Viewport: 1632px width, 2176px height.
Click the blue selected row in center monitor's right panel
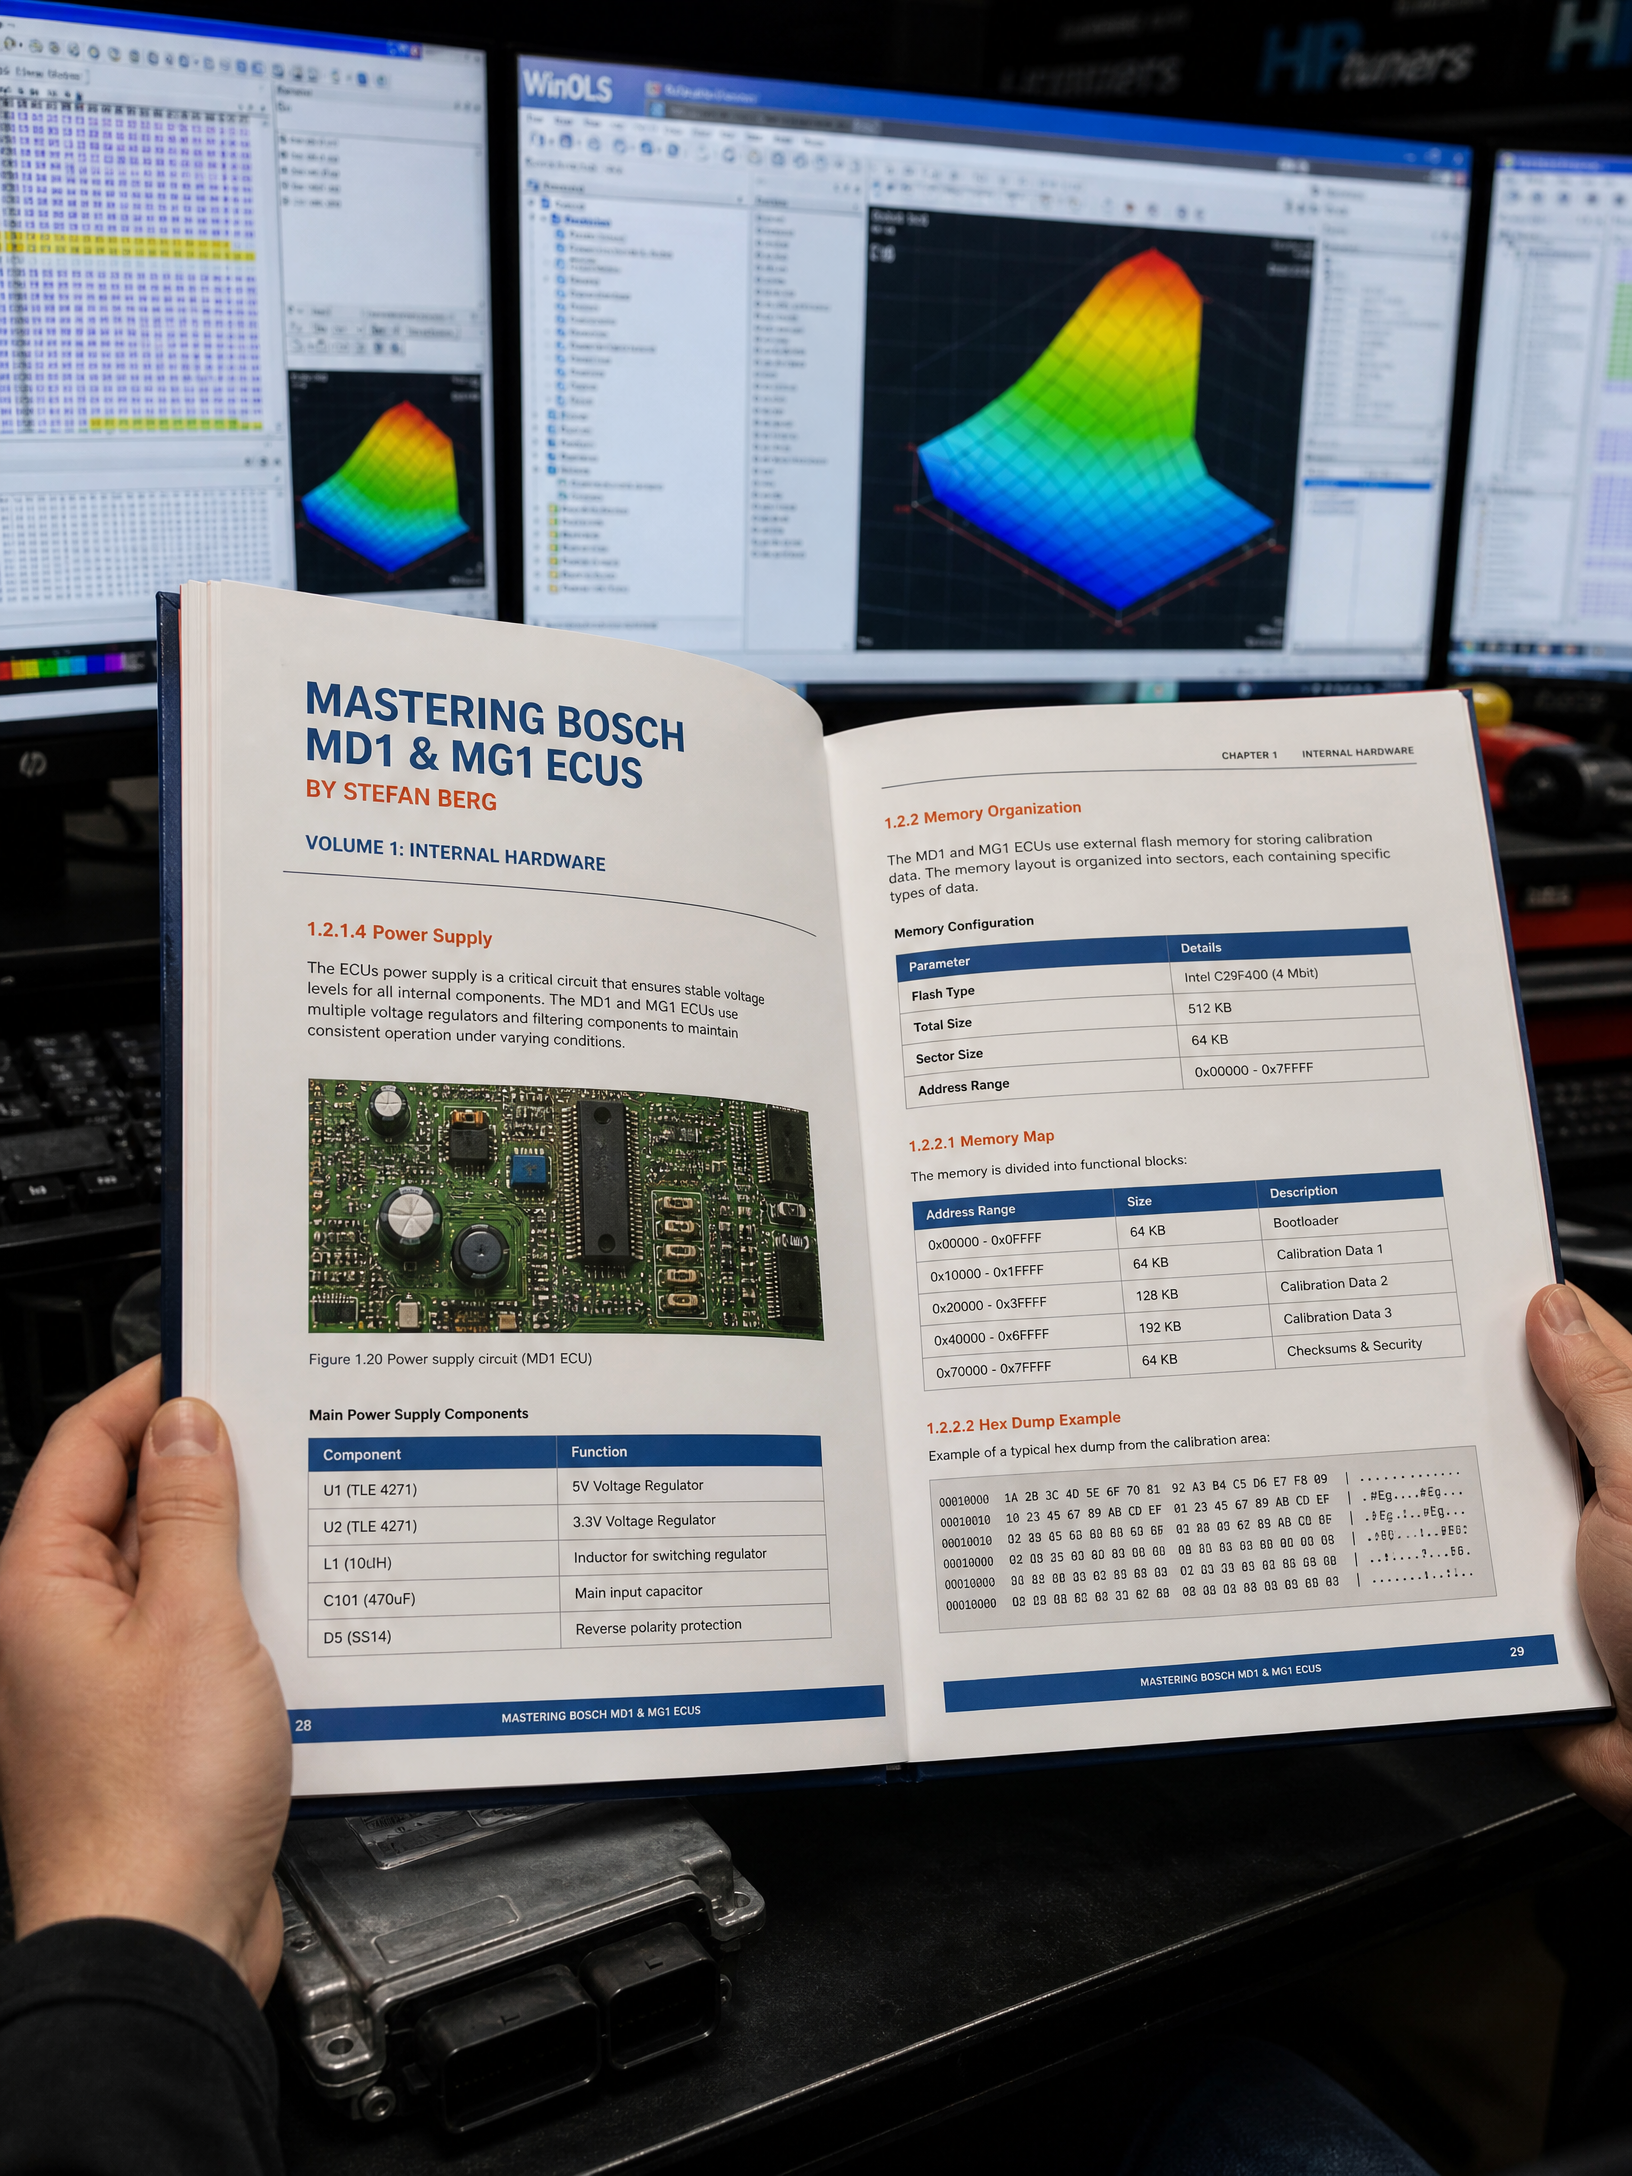[1367, 485]
